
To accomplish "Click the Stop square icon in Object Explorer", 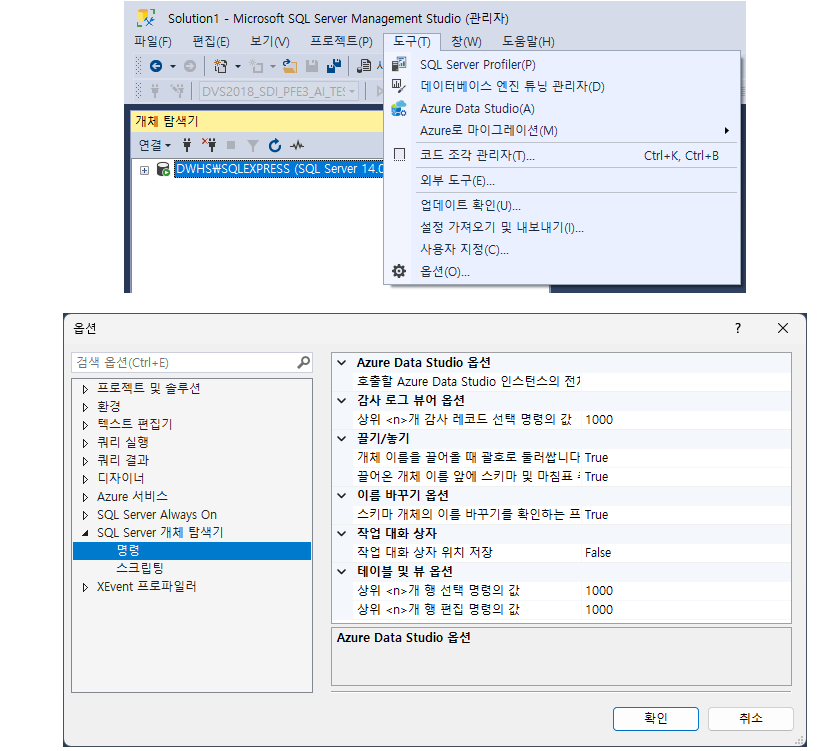I will point(230,145).
